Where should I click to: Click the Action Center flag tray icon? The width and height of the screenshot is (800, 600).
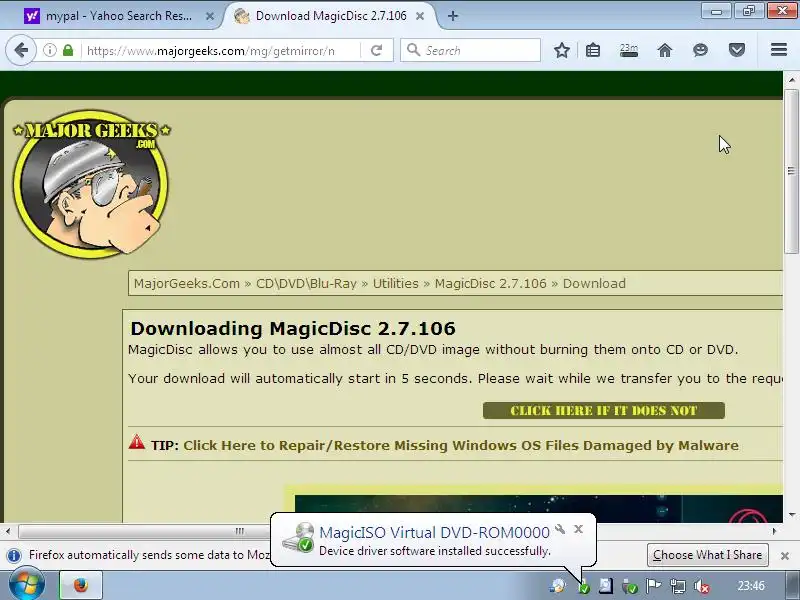pos(654,586)
